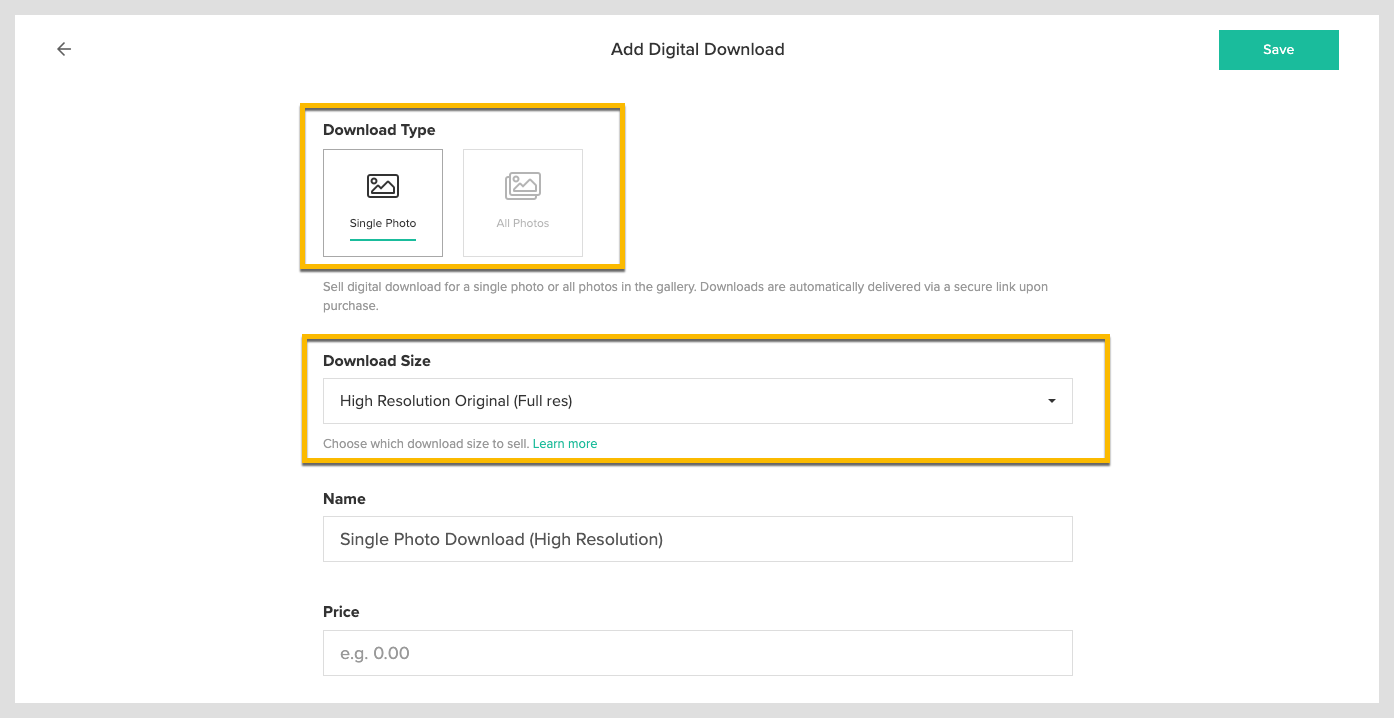Viewport: 1394px width, 718px height.
Task: Click the highlighted Download Type box
Action: (462, 186)
